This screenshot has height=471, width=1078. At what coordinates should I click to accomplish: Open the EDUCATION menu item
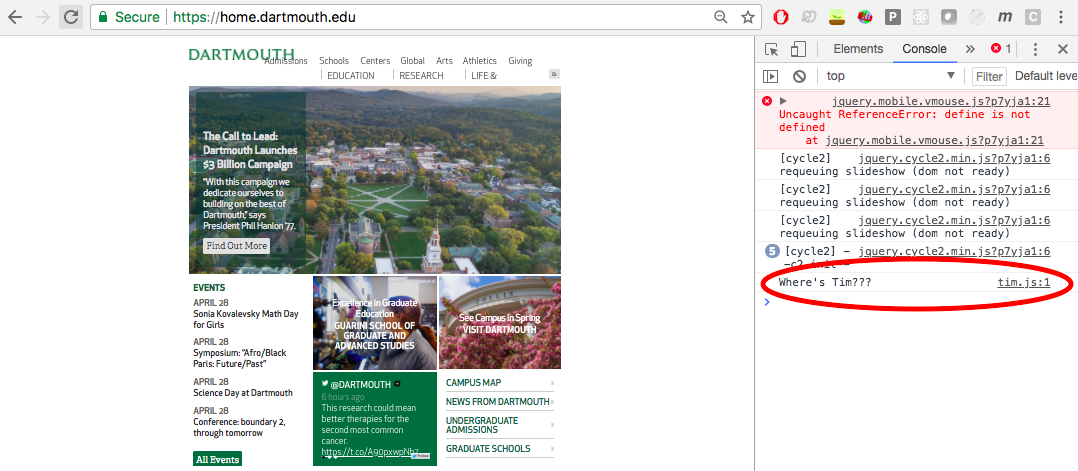351,76
